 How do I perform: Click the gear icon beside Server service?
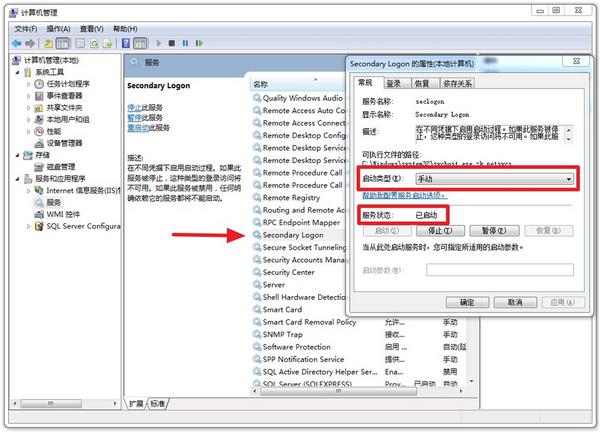(257, 285)
